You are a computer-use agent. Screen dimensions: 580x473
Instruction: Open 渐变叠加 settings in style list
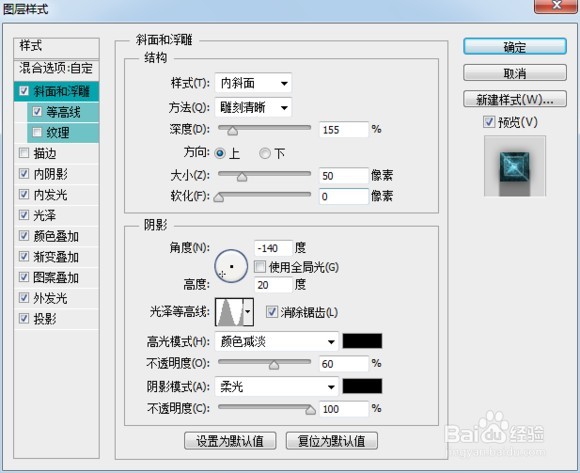point(56,257)
